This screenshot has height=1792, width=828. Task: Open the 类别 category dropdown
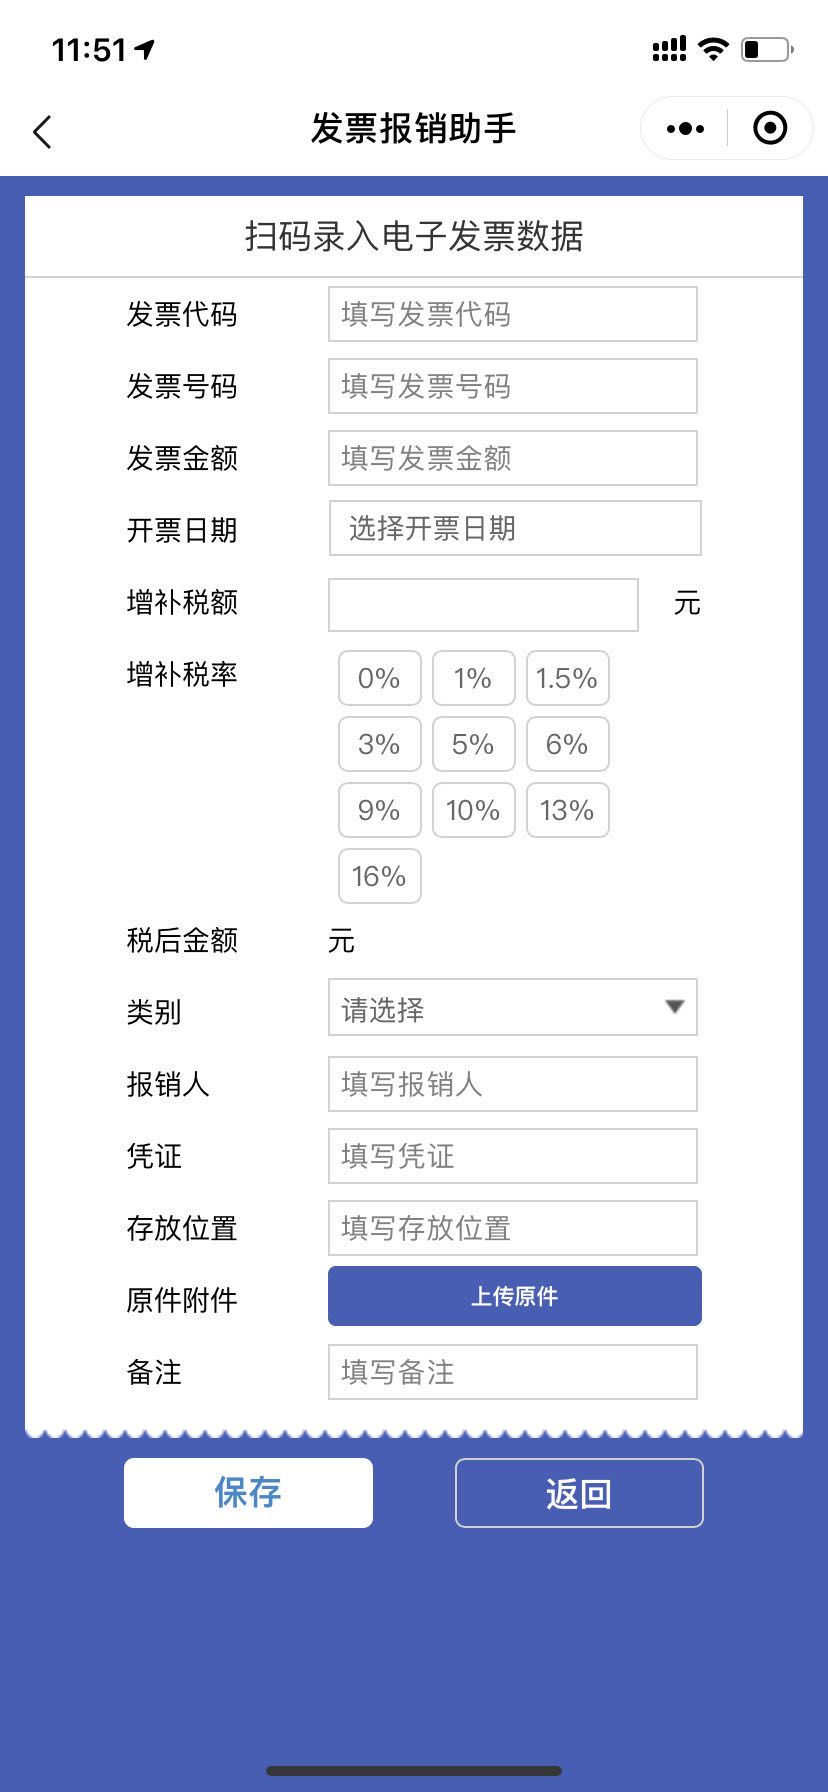tap(512, 1007)
